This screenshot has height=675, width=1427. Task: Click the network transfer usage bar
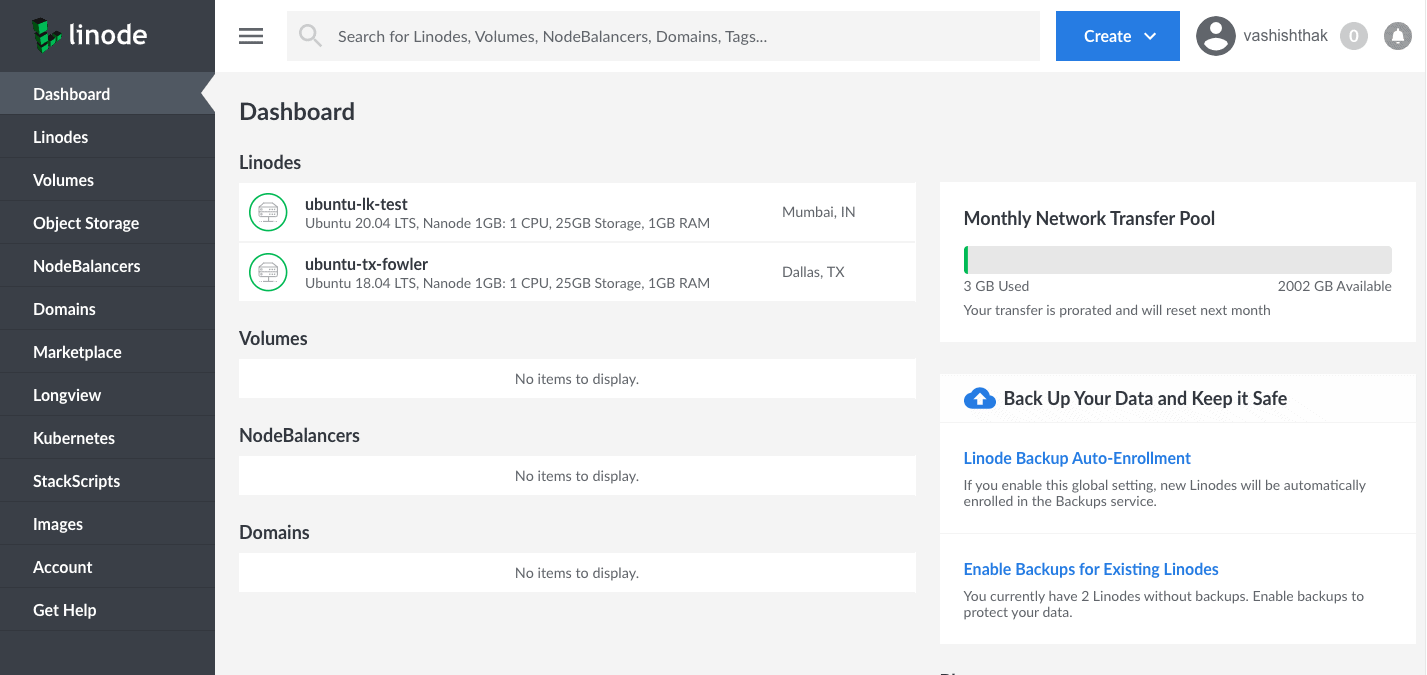pyautogui.click(x=1177, y=260)
